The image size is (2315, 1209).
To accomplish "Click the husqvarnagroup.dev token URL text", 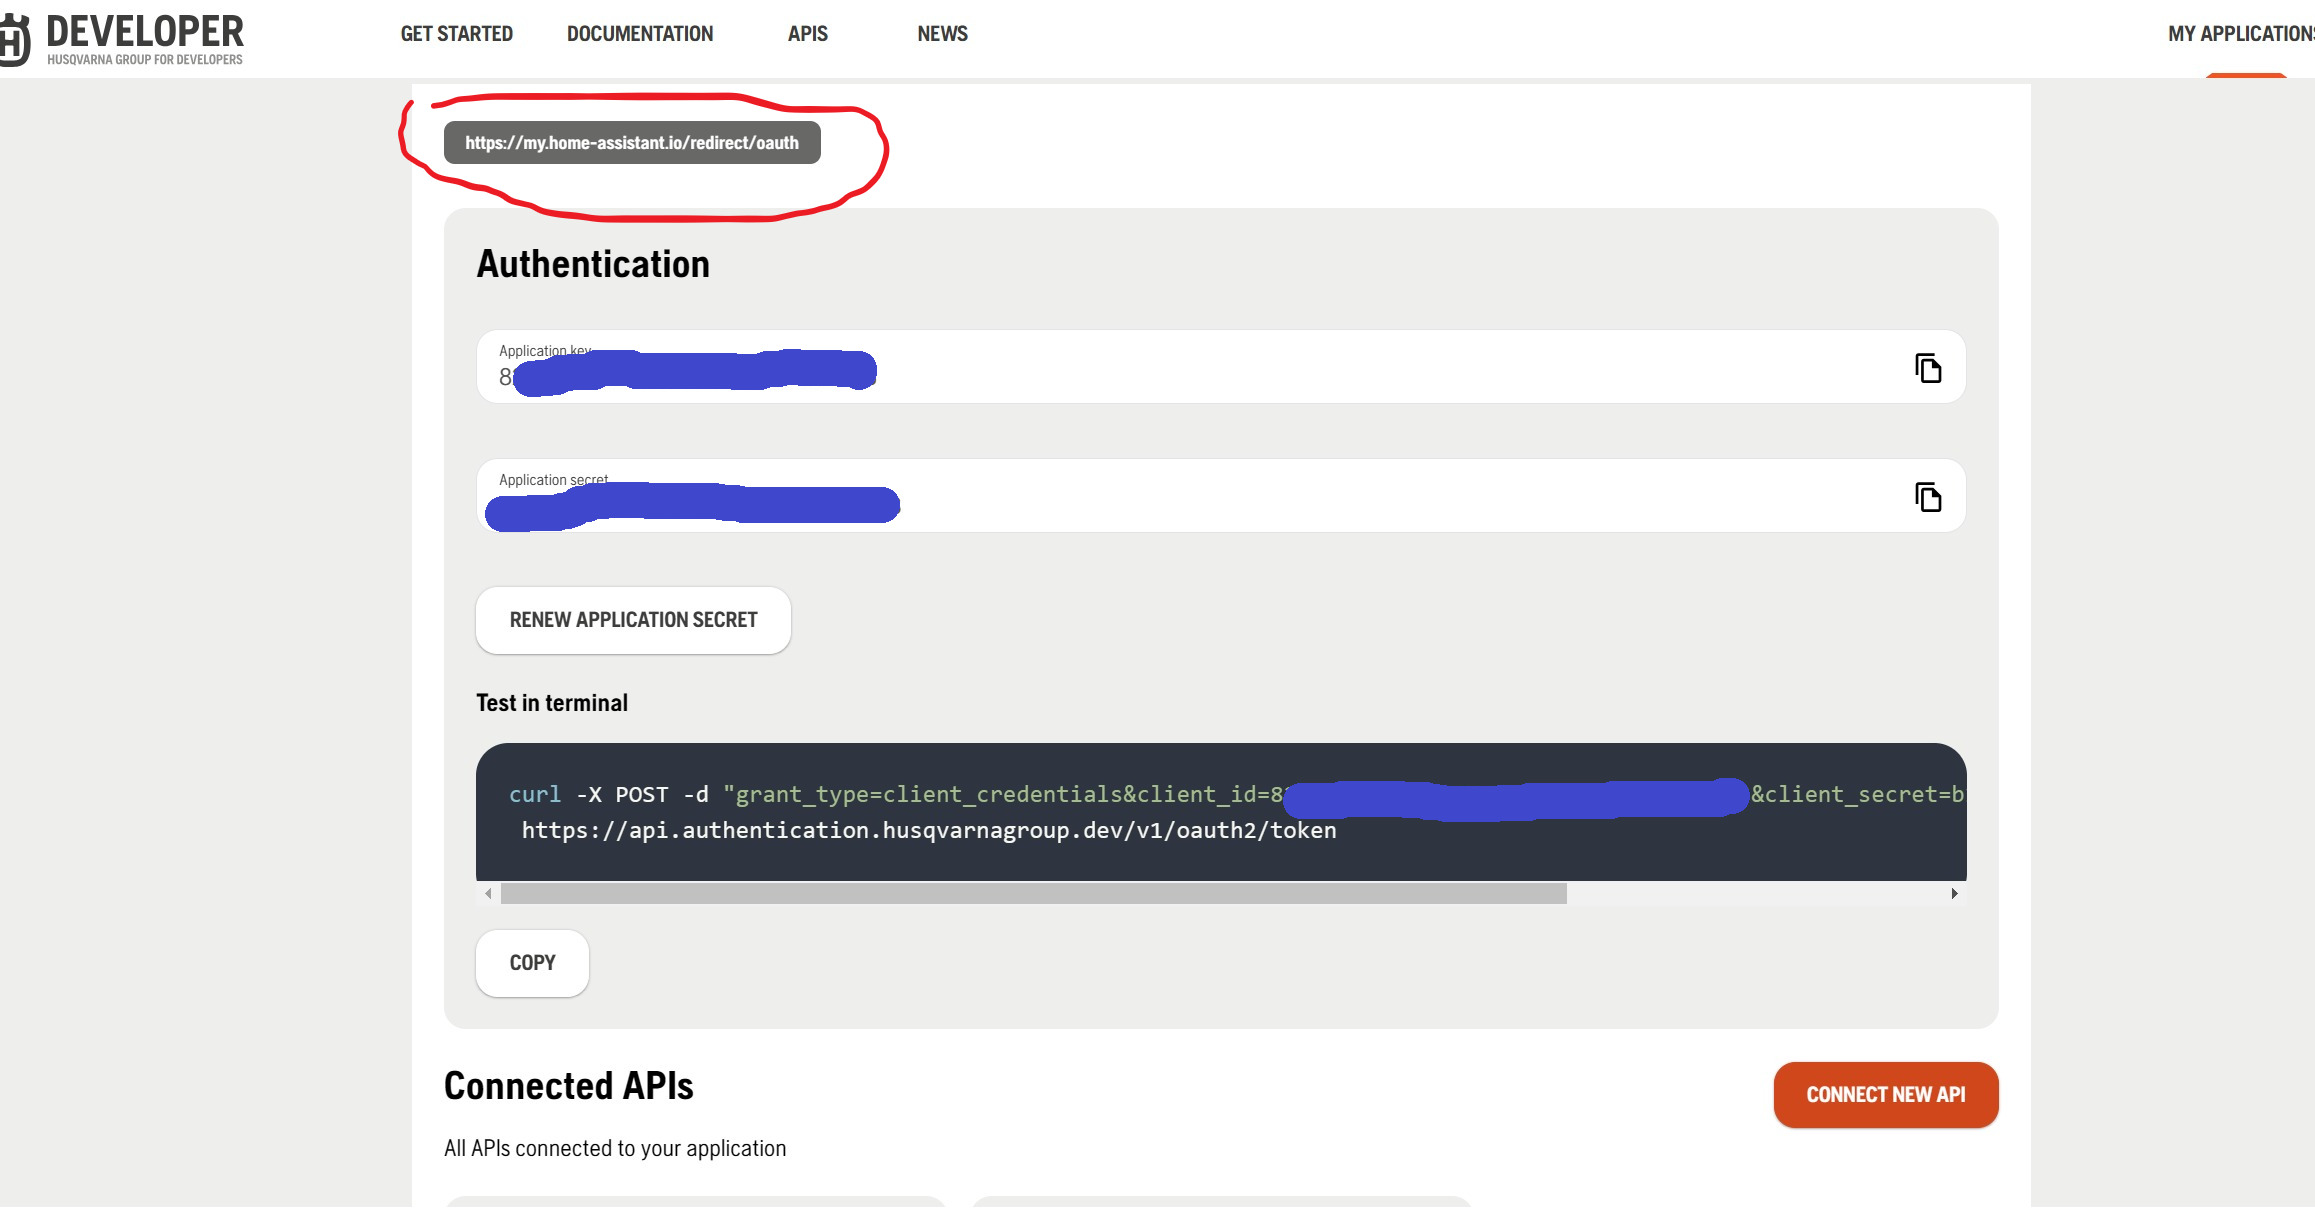I will [929, 830].
